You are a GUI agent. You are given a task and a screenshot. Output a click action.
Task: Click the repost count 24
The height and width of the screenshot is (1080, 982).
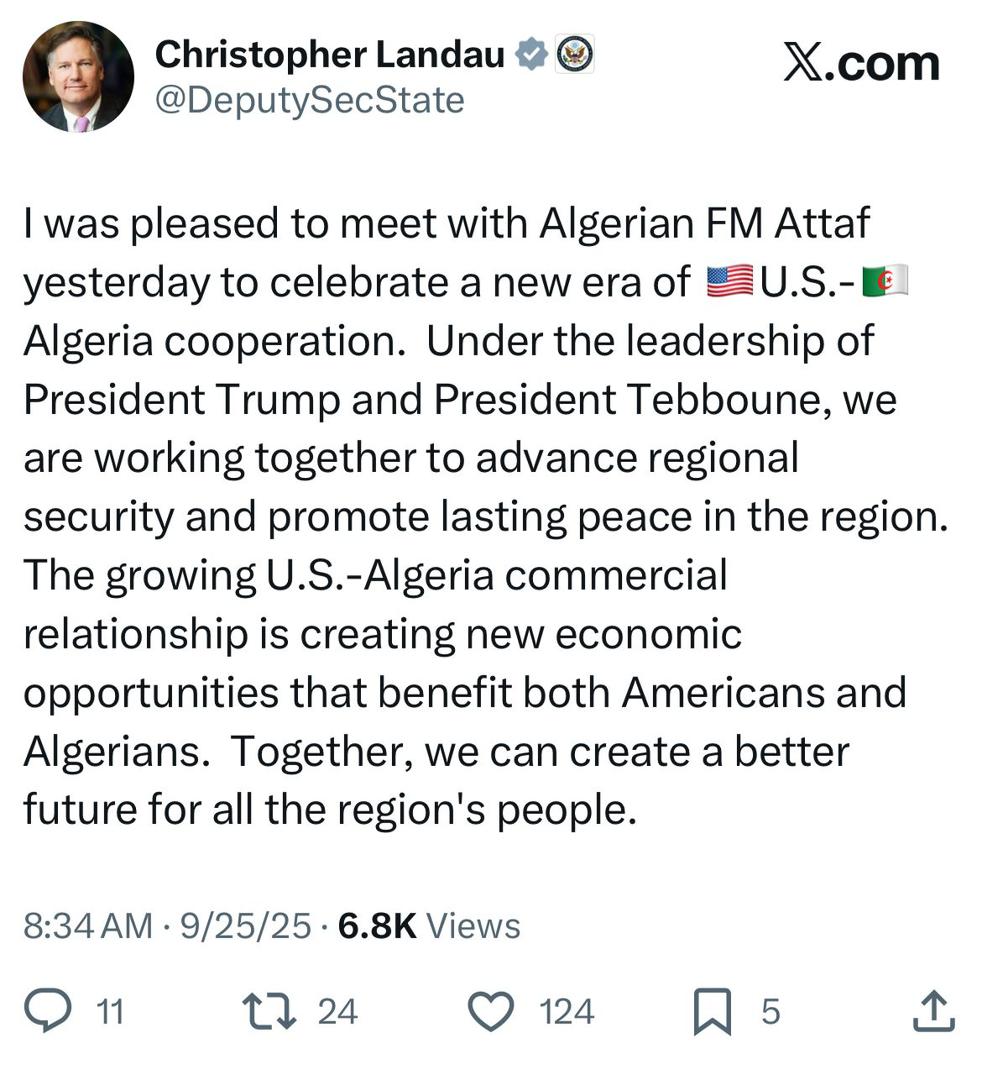[x=337, y=1012]
